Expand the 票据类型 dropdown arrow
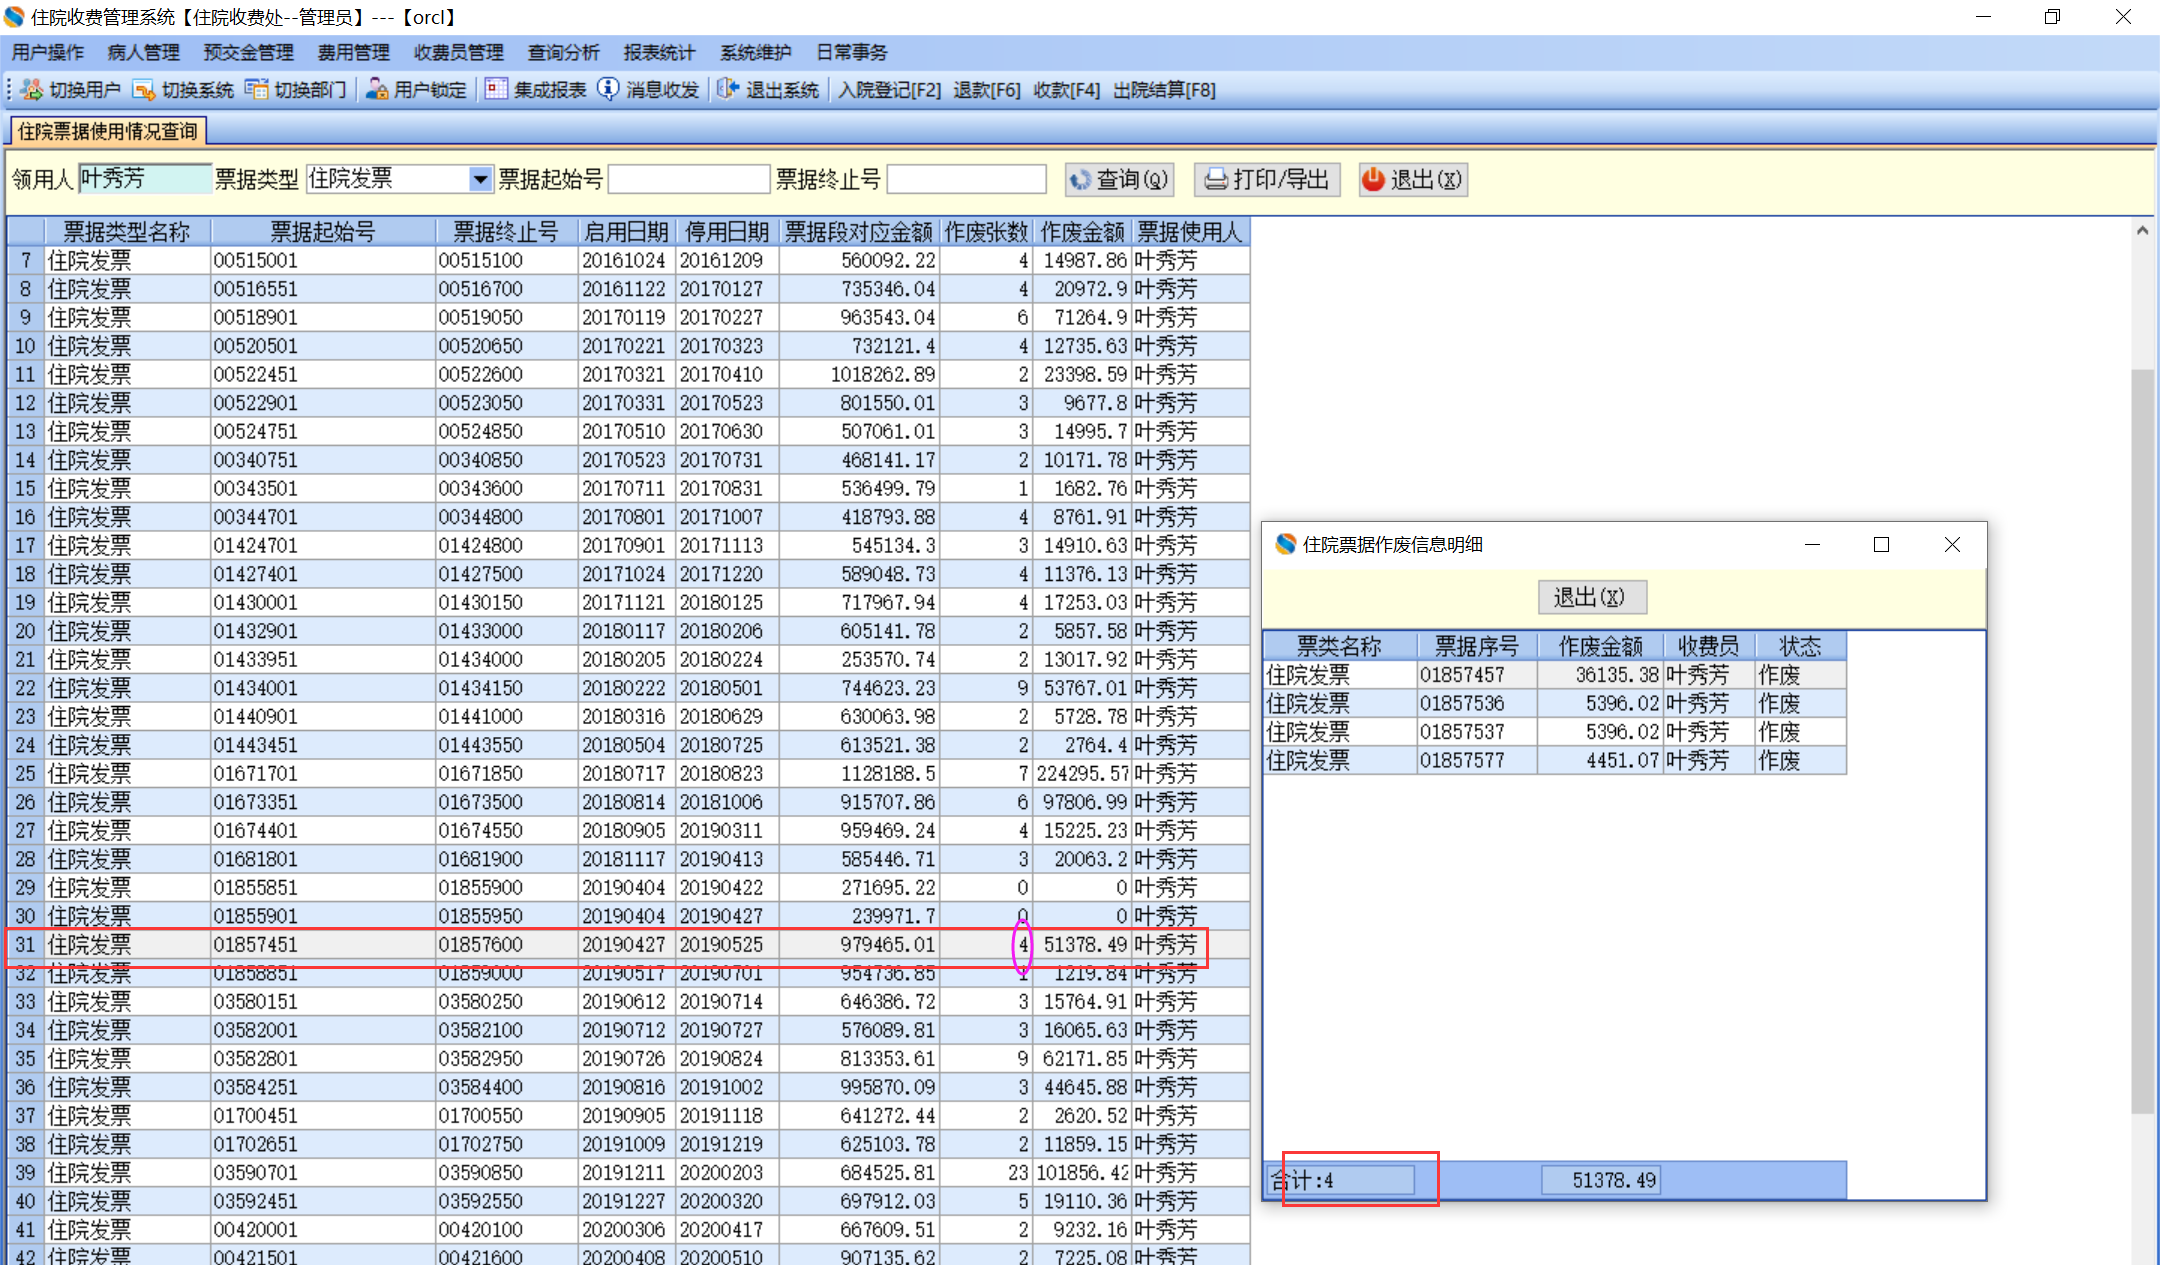2160x1265 pixels. pos(481,180)
